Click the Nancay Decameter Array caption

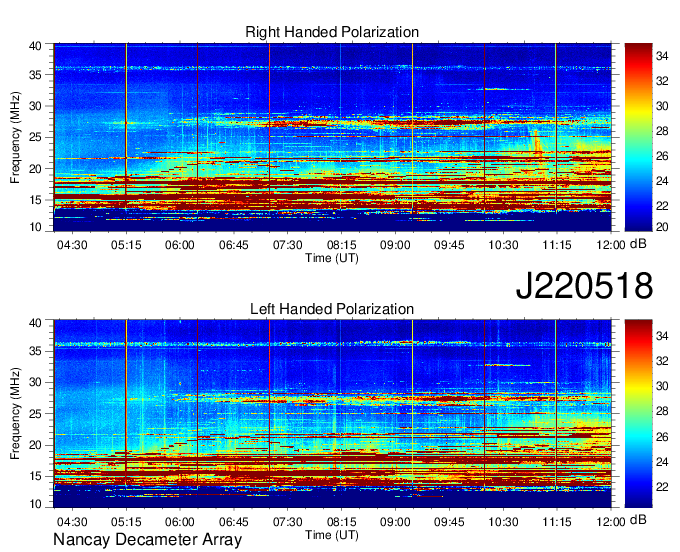click(147, 539)
